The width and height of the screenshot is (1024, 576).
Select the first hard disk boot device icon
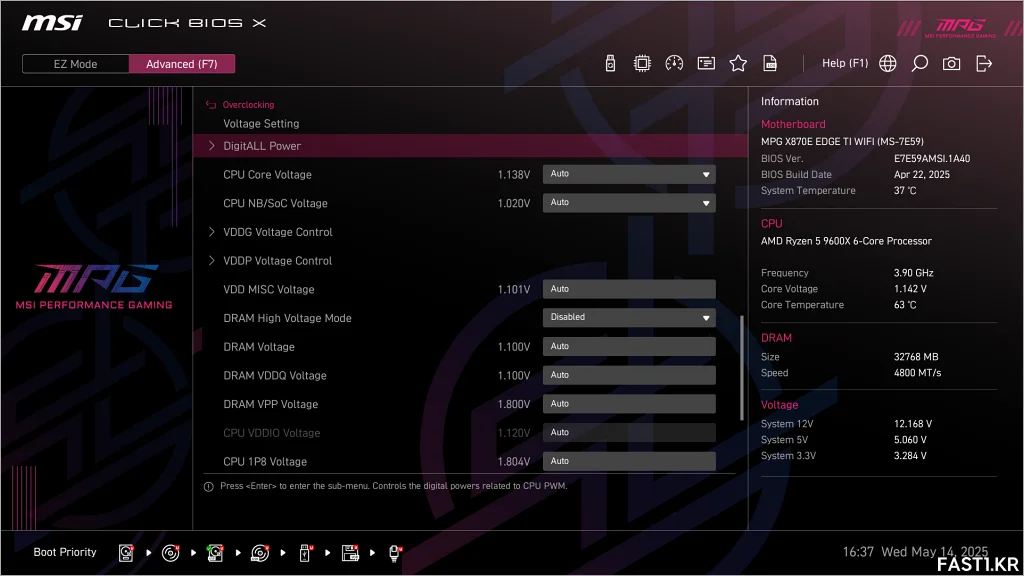(126, 552)
